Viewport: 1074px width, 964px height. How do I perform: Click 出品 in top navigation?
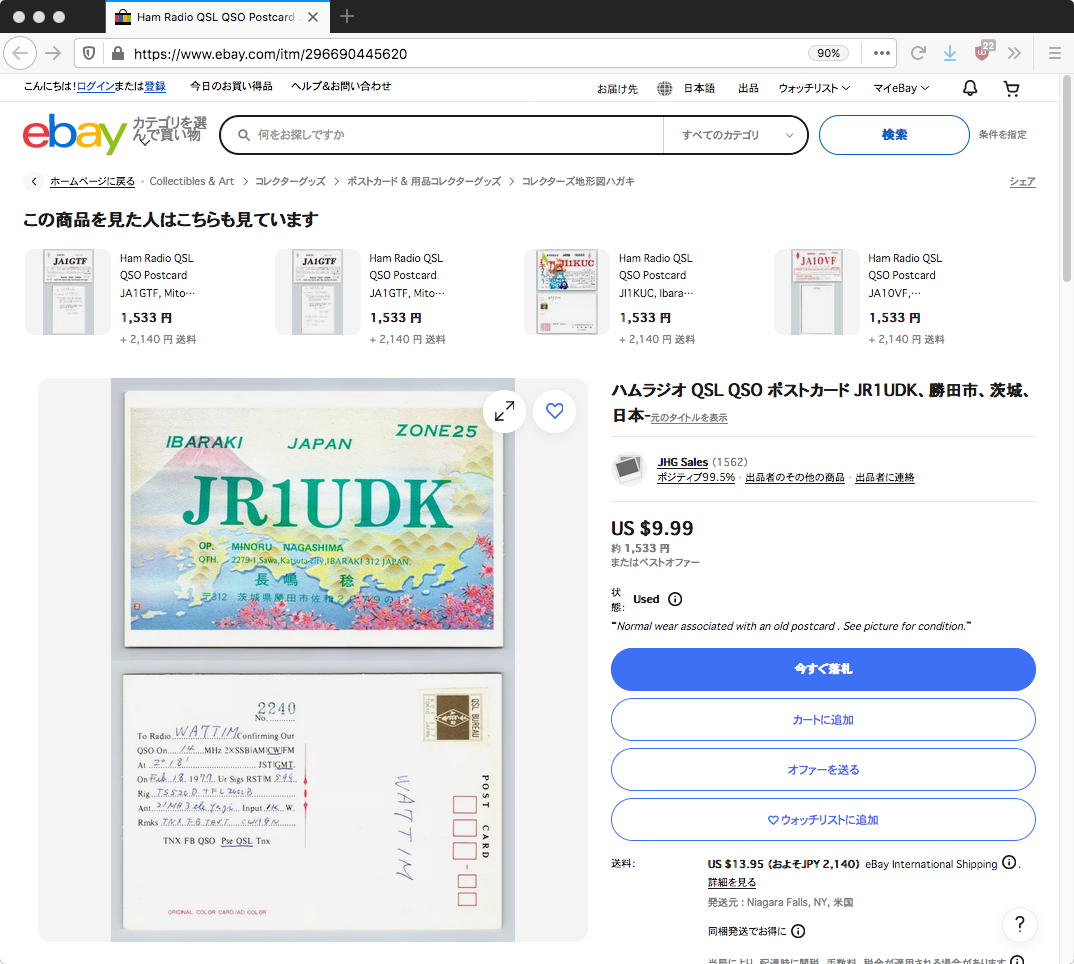click(748, 88)
